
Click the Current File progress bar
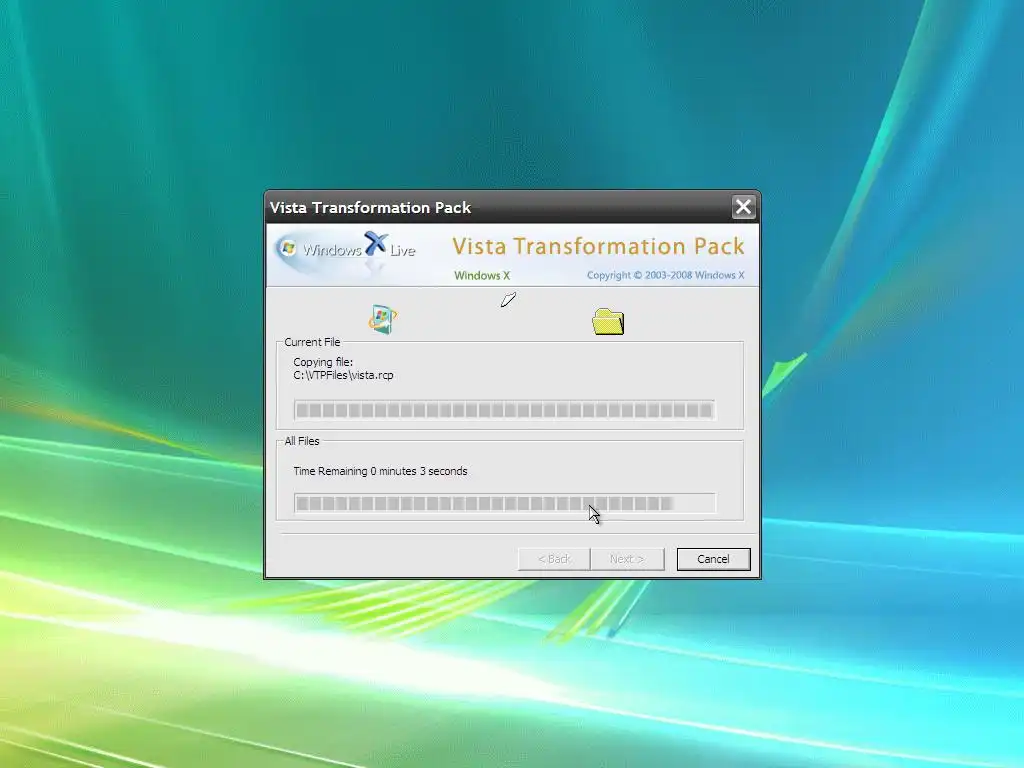504,410
